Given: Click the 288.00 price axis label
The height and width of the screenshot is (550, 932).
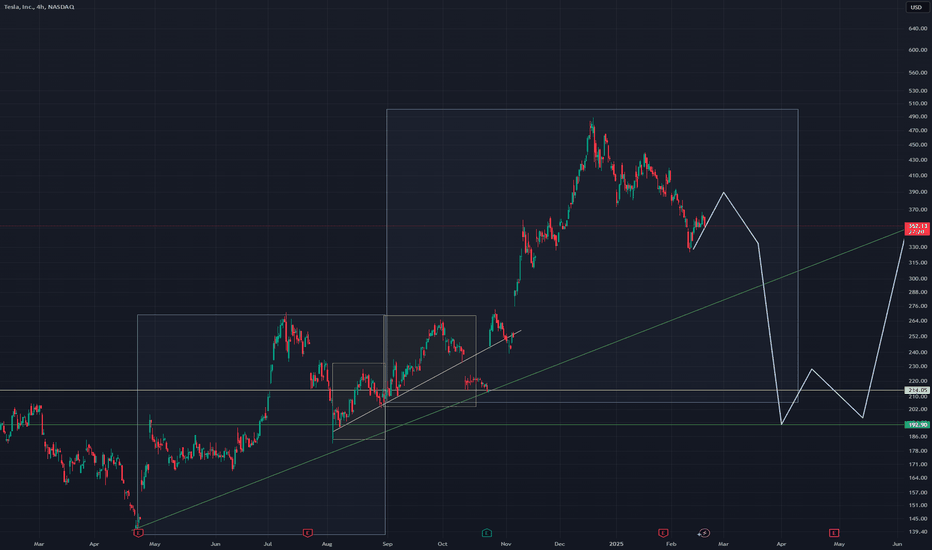Looking at the screenshot, I should [918, 292].
